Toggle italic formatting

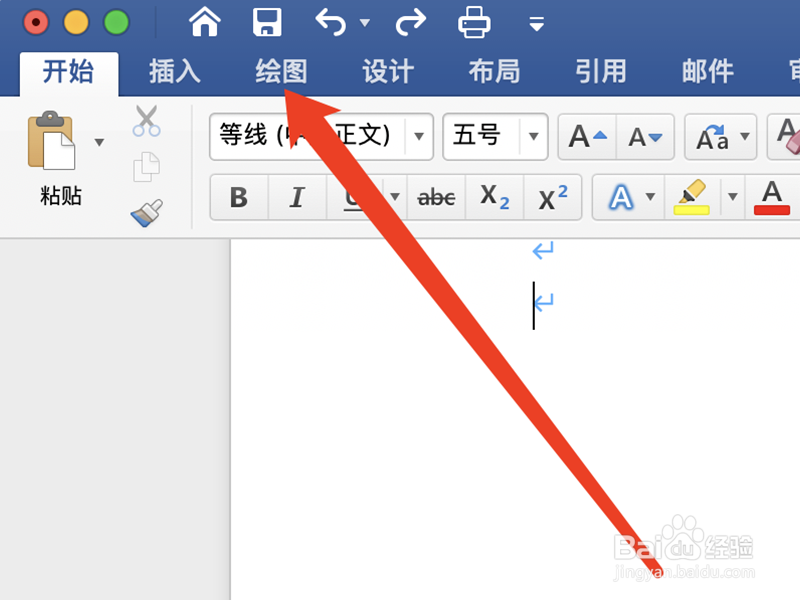(x=296, y=197)
